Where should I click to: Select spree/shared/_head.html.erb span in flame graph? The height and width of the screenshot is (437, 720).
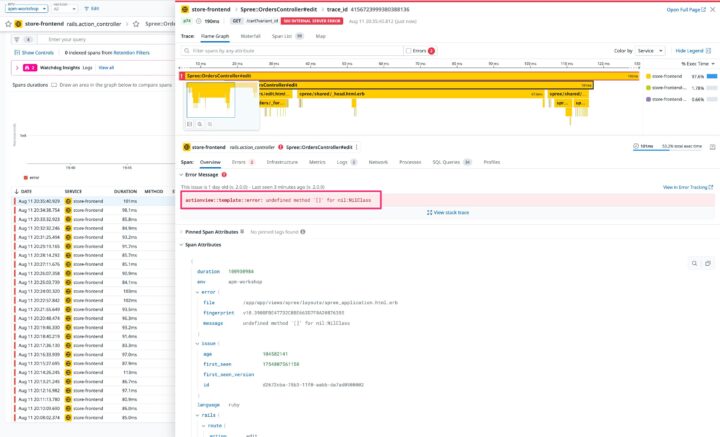click(420, 94)
